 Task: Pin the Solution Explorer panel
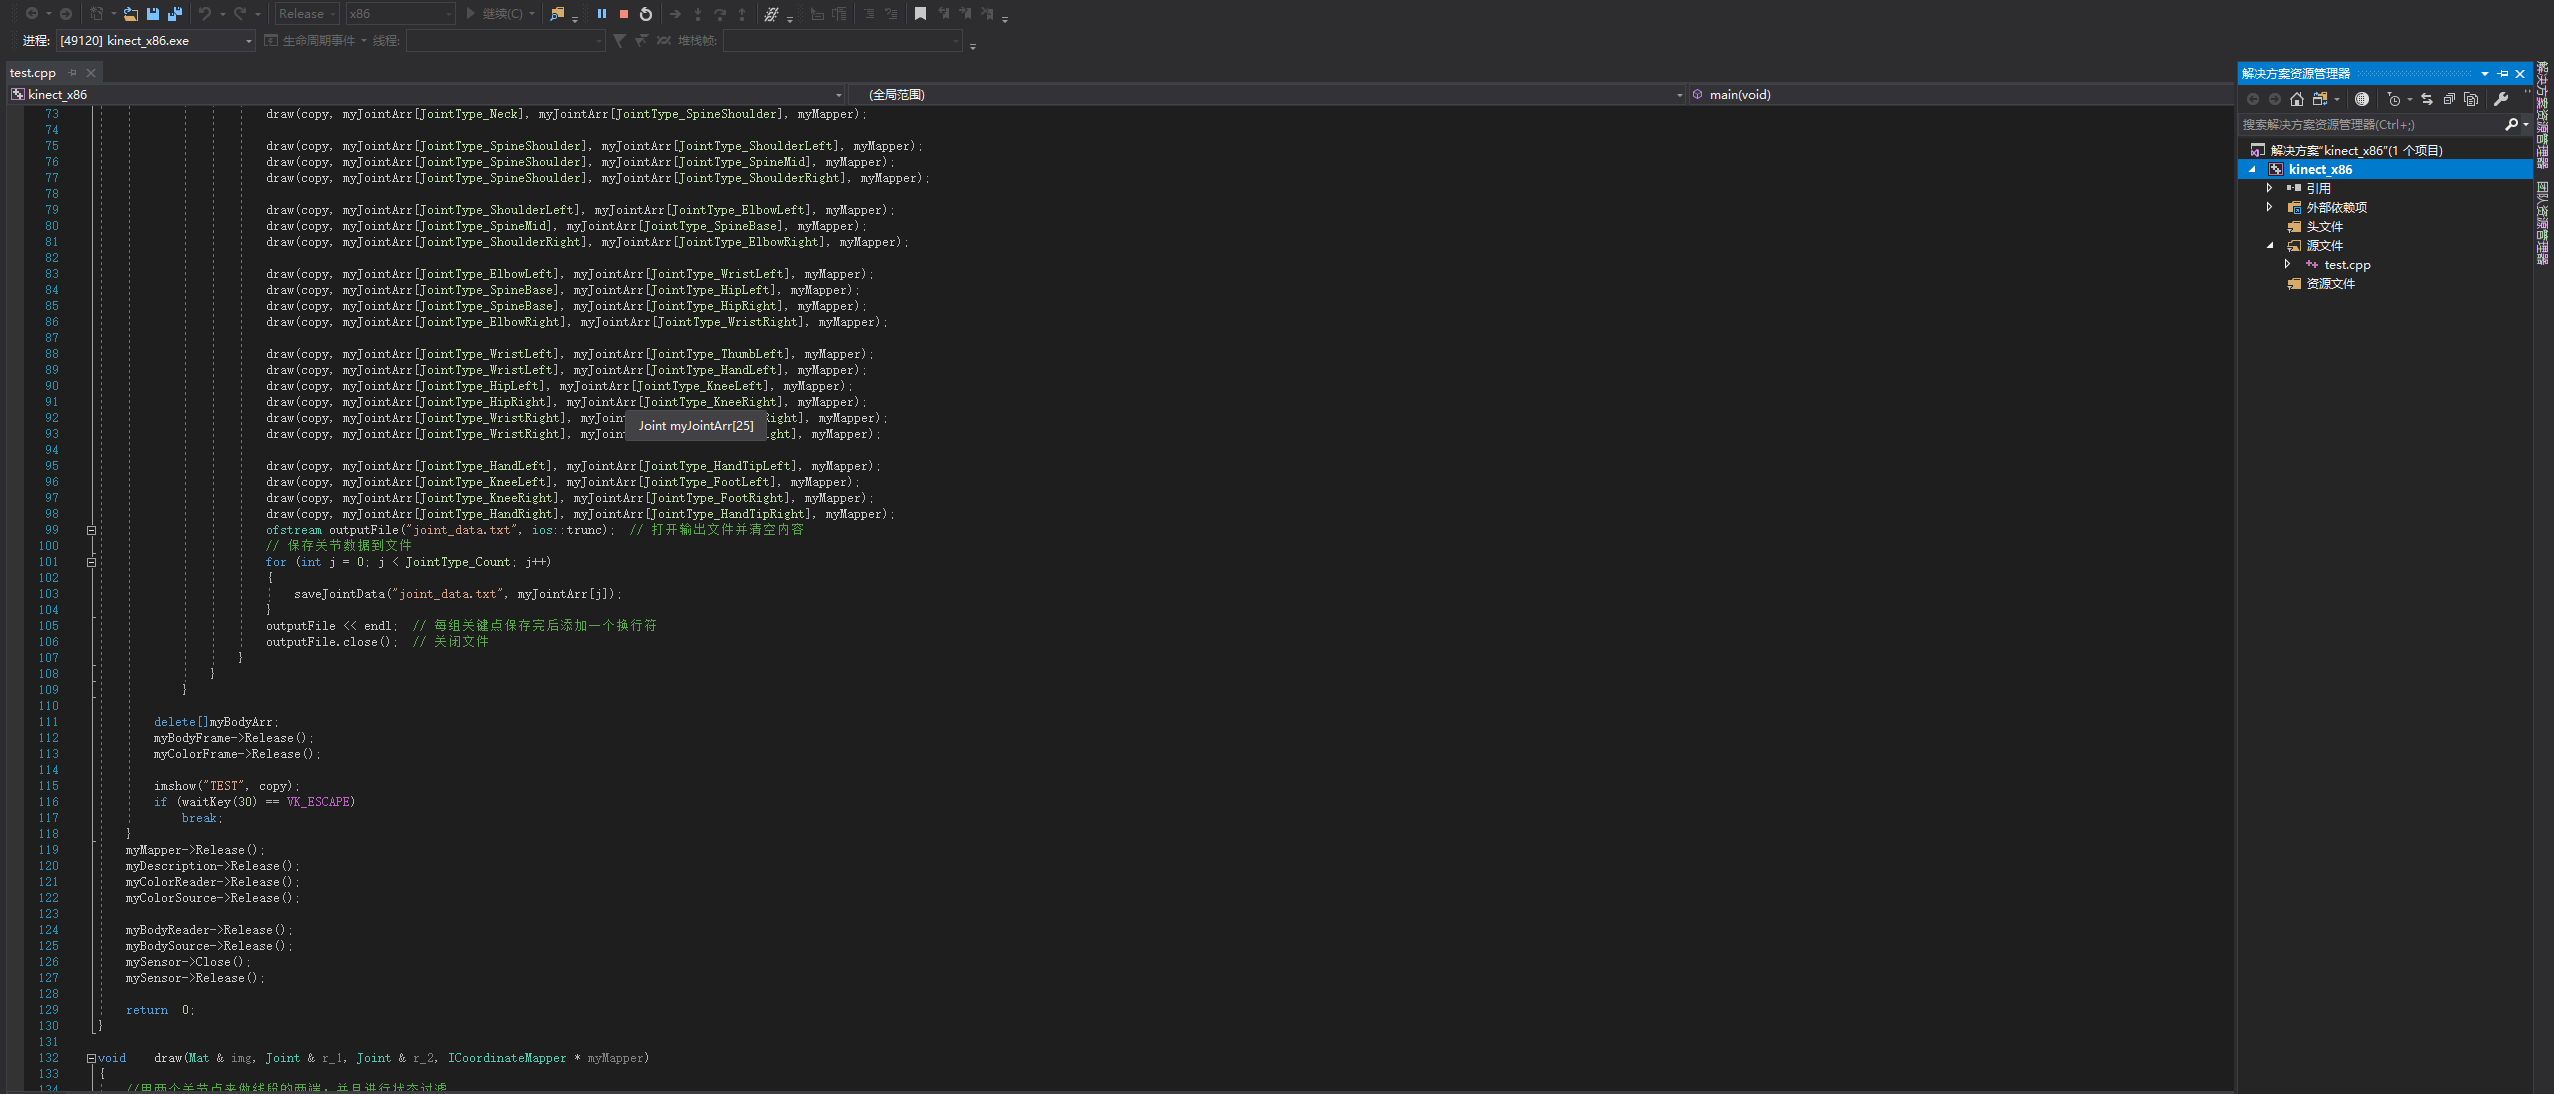tap(2503, 73)
